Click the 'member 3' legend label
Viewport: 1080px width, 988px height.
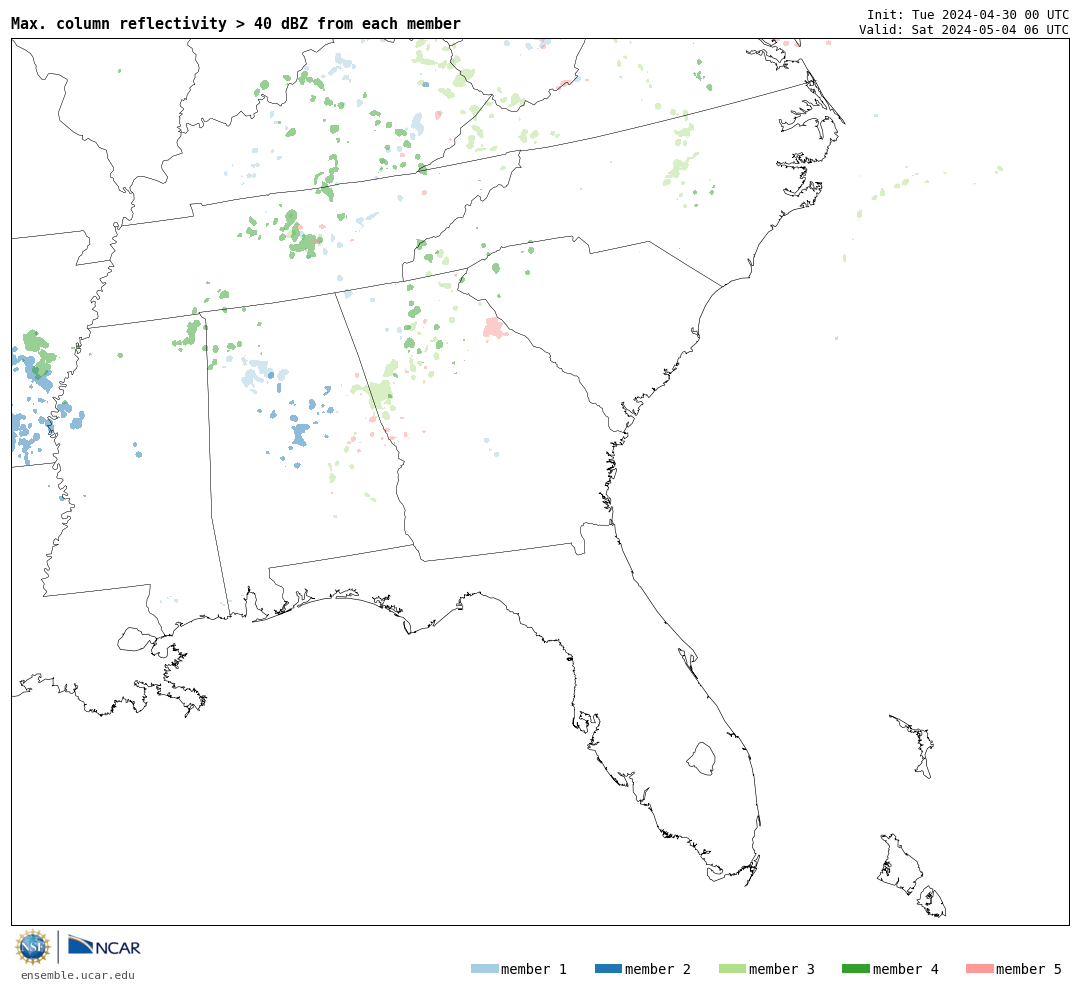pos(782,969)
